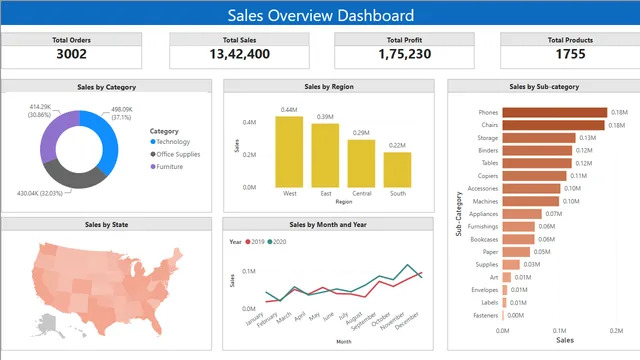Click the Storage sub-category bar
The width and height of the screenshot is (640, 360).
(539, 138)
